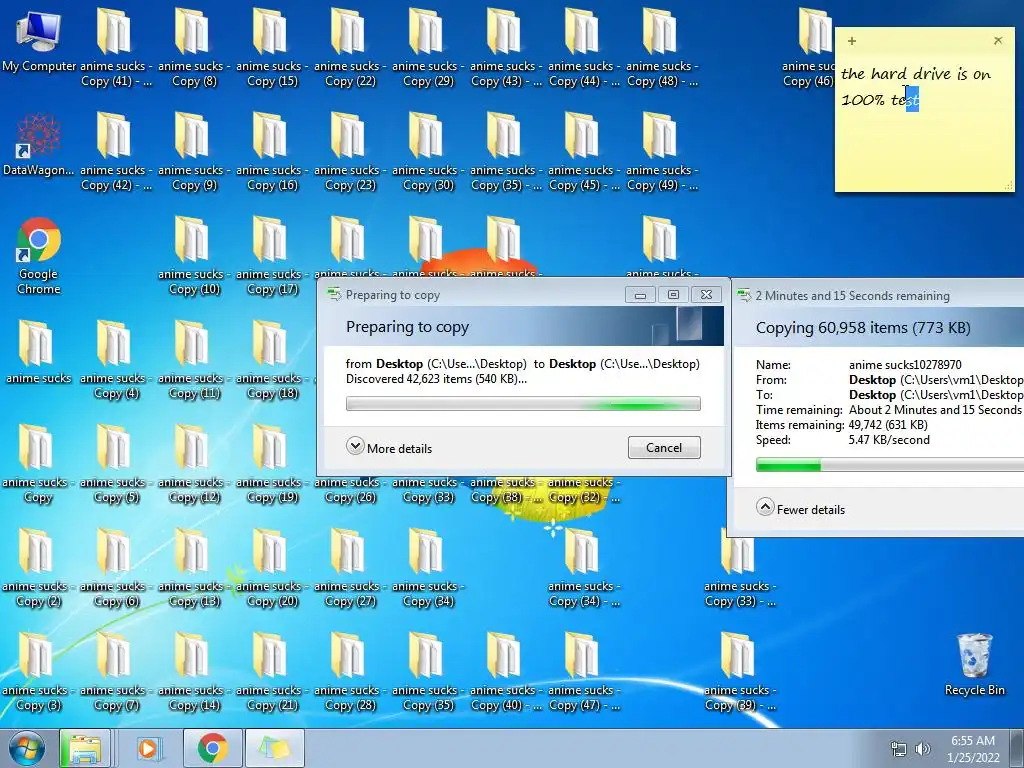Show the clock showing 6:55 AM
Screen dimensions: 1024x768
(973, 748)
